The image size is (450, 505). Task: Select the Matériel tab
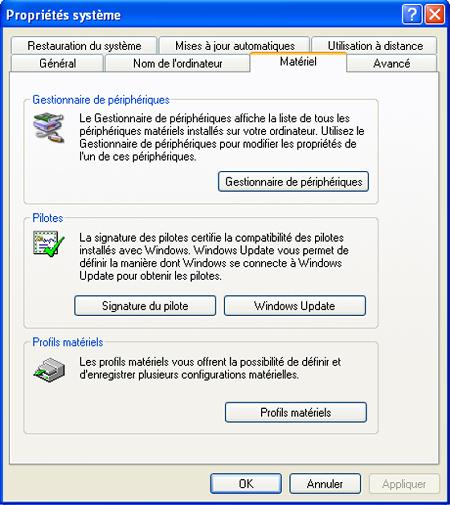pyautogui.click(x=298, y=62)
